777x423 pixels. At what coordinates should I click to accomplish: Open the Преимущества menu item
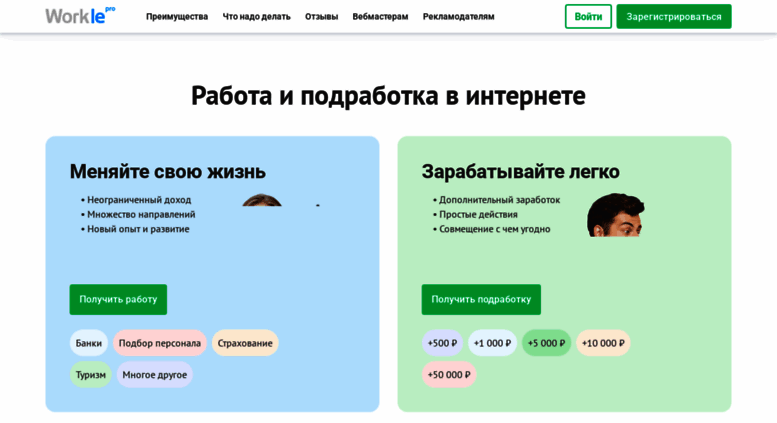[177, 16]
